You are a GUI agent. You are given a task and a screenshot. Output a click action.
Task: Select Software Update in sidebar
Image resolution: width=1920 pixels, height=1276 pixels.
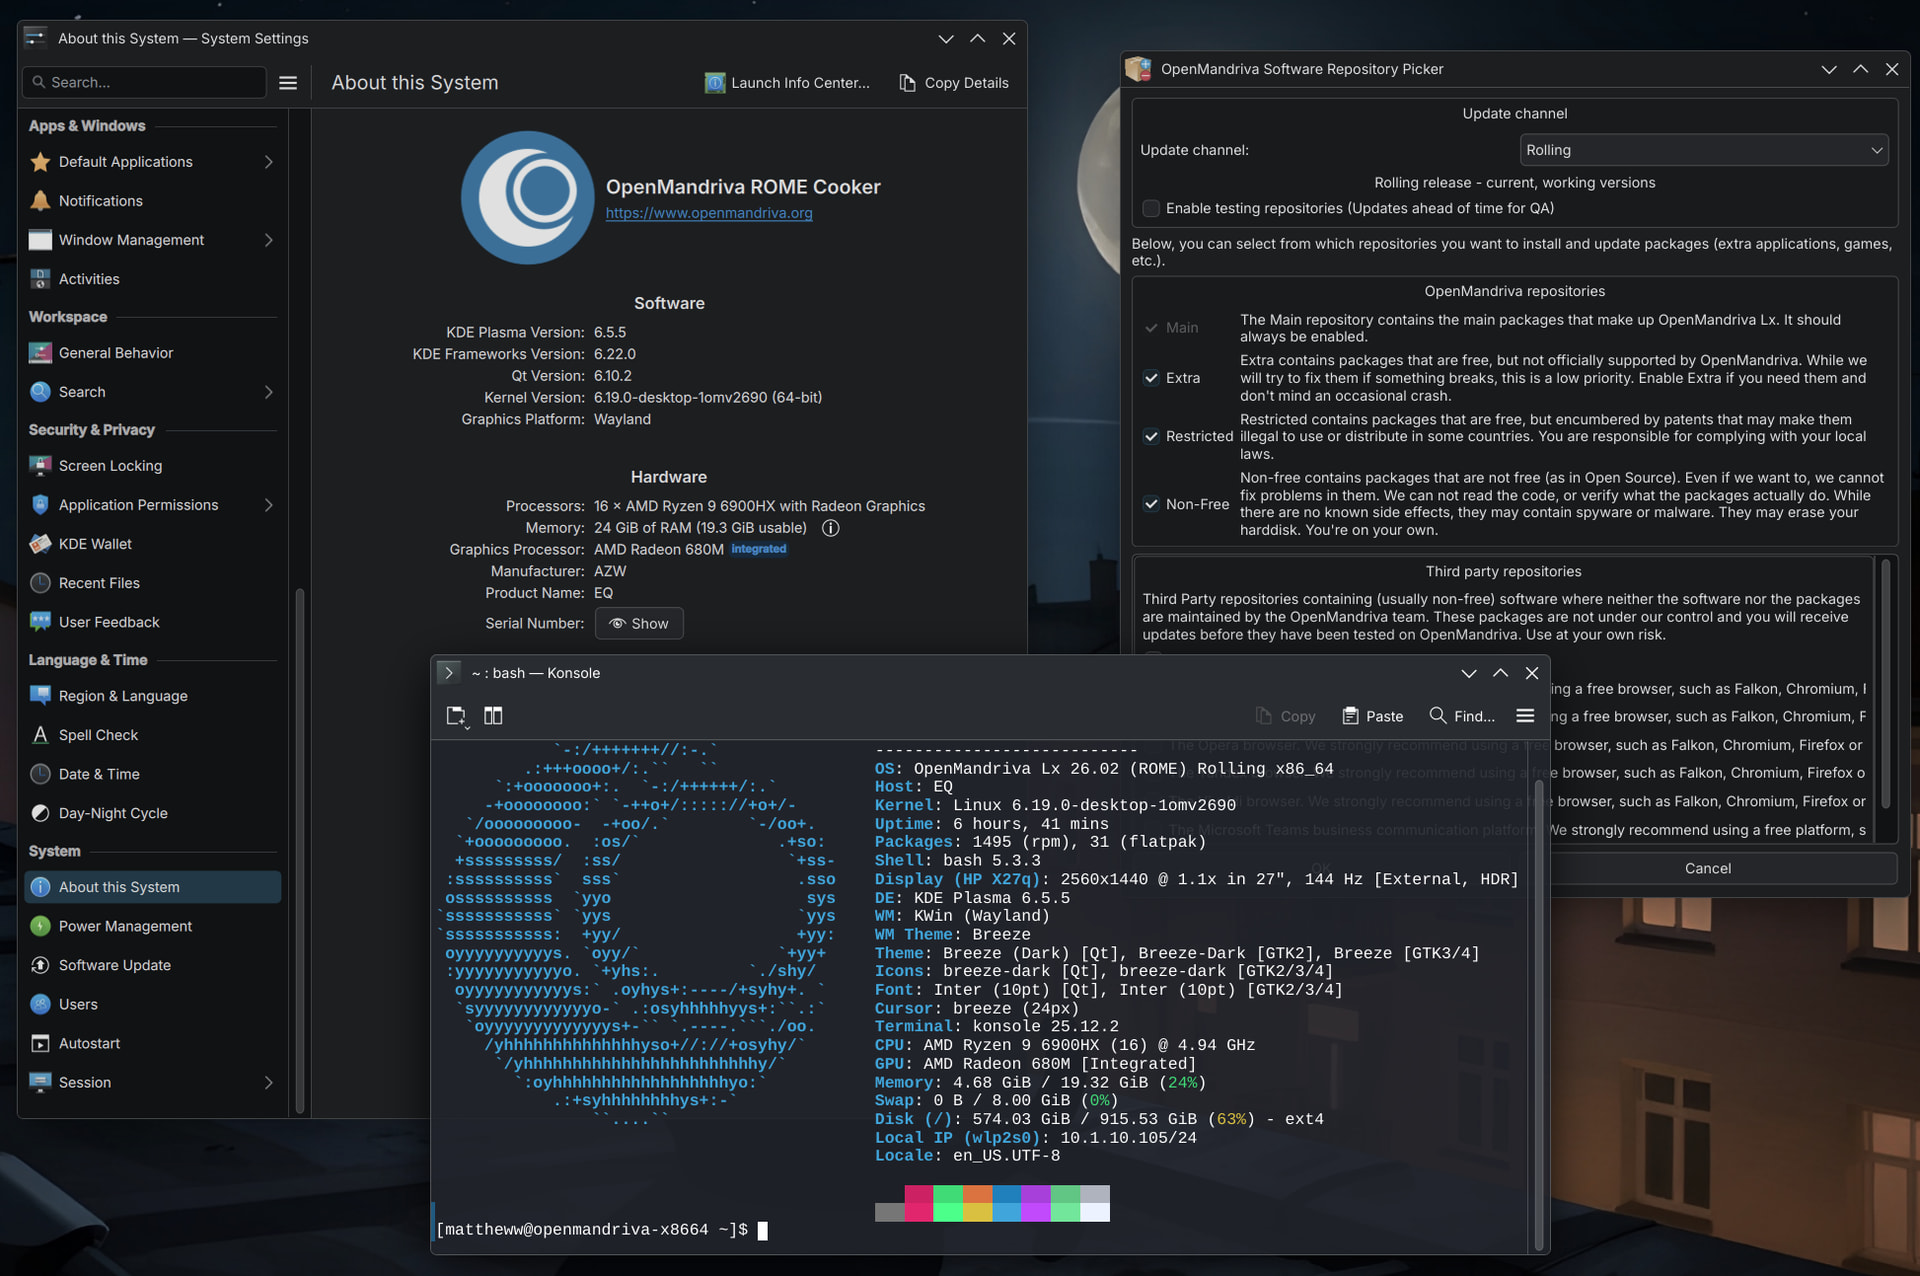(x=115, y=965)
